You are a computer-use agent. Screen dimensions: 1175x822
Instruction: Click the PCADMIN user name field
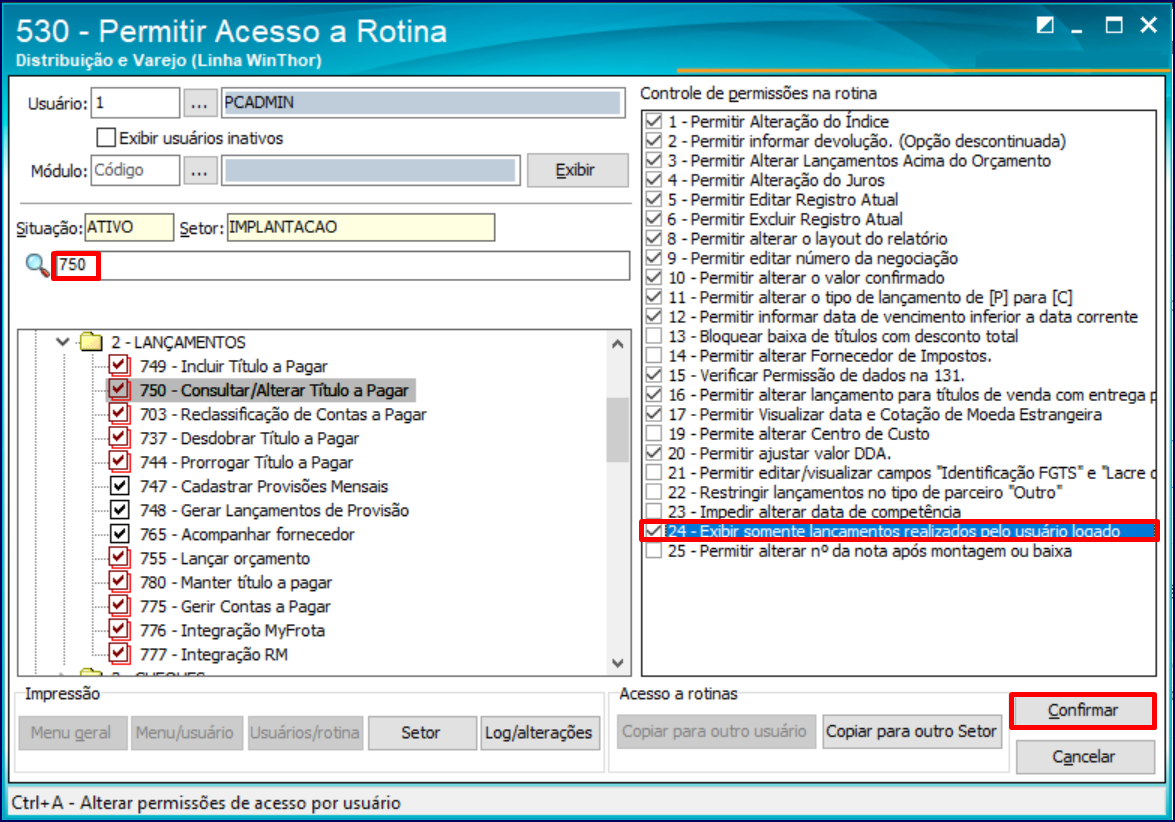[x=423, y=103]
